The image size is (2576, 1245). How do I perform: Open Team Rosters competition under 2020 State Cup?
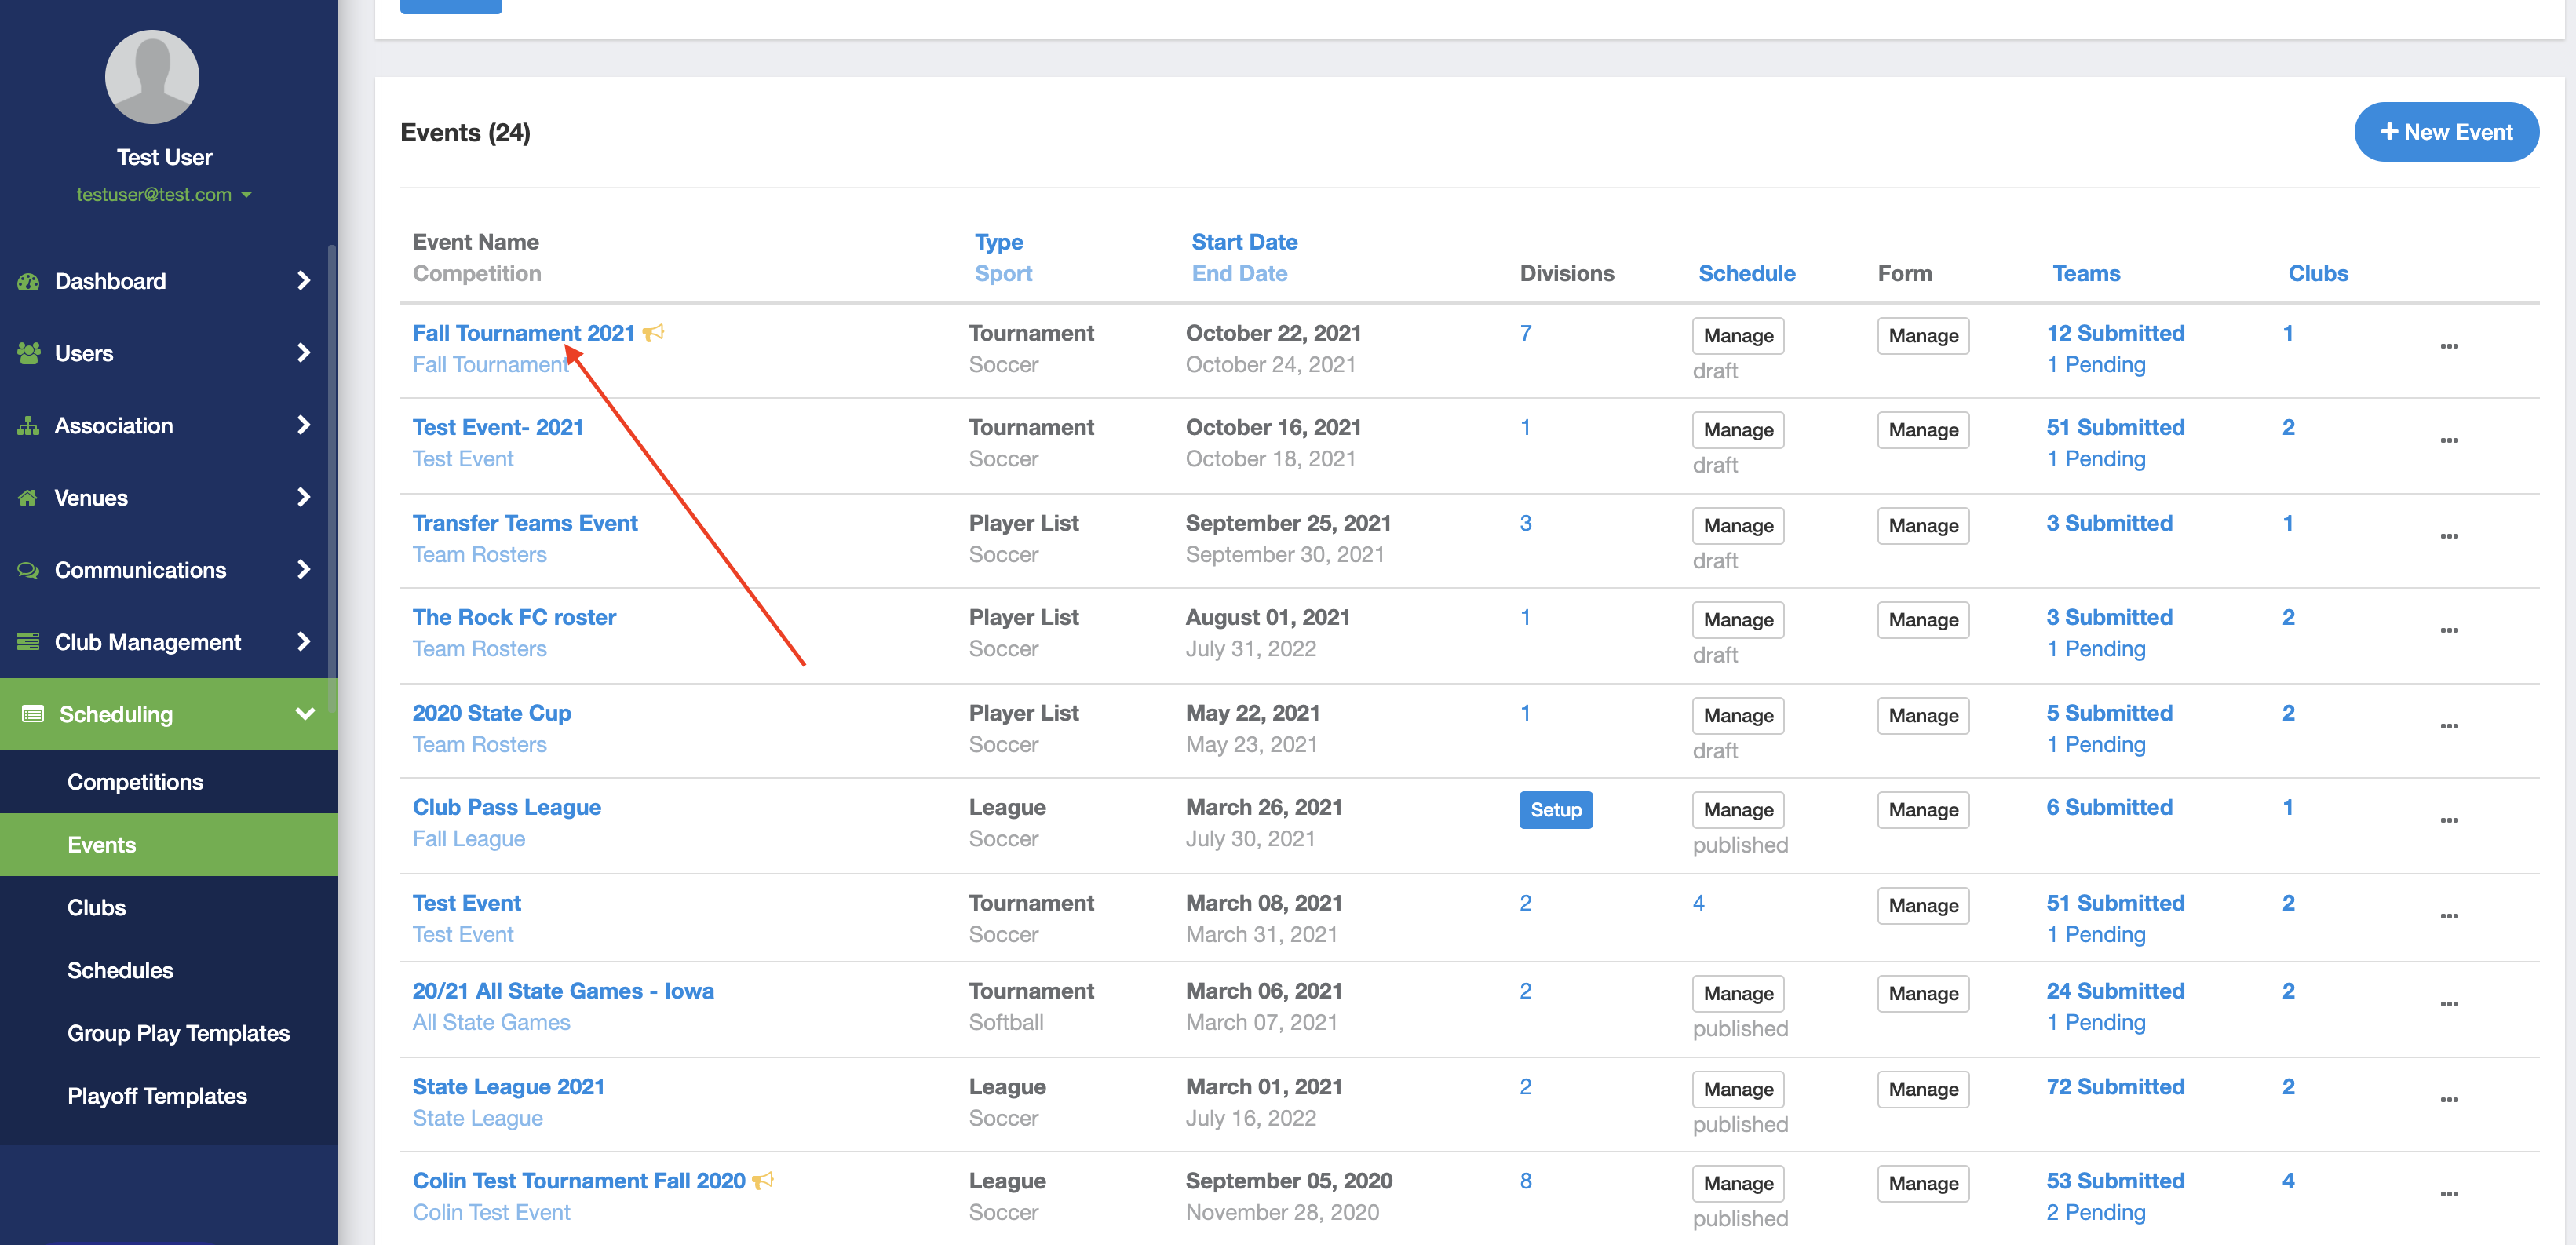pos(479,745)
